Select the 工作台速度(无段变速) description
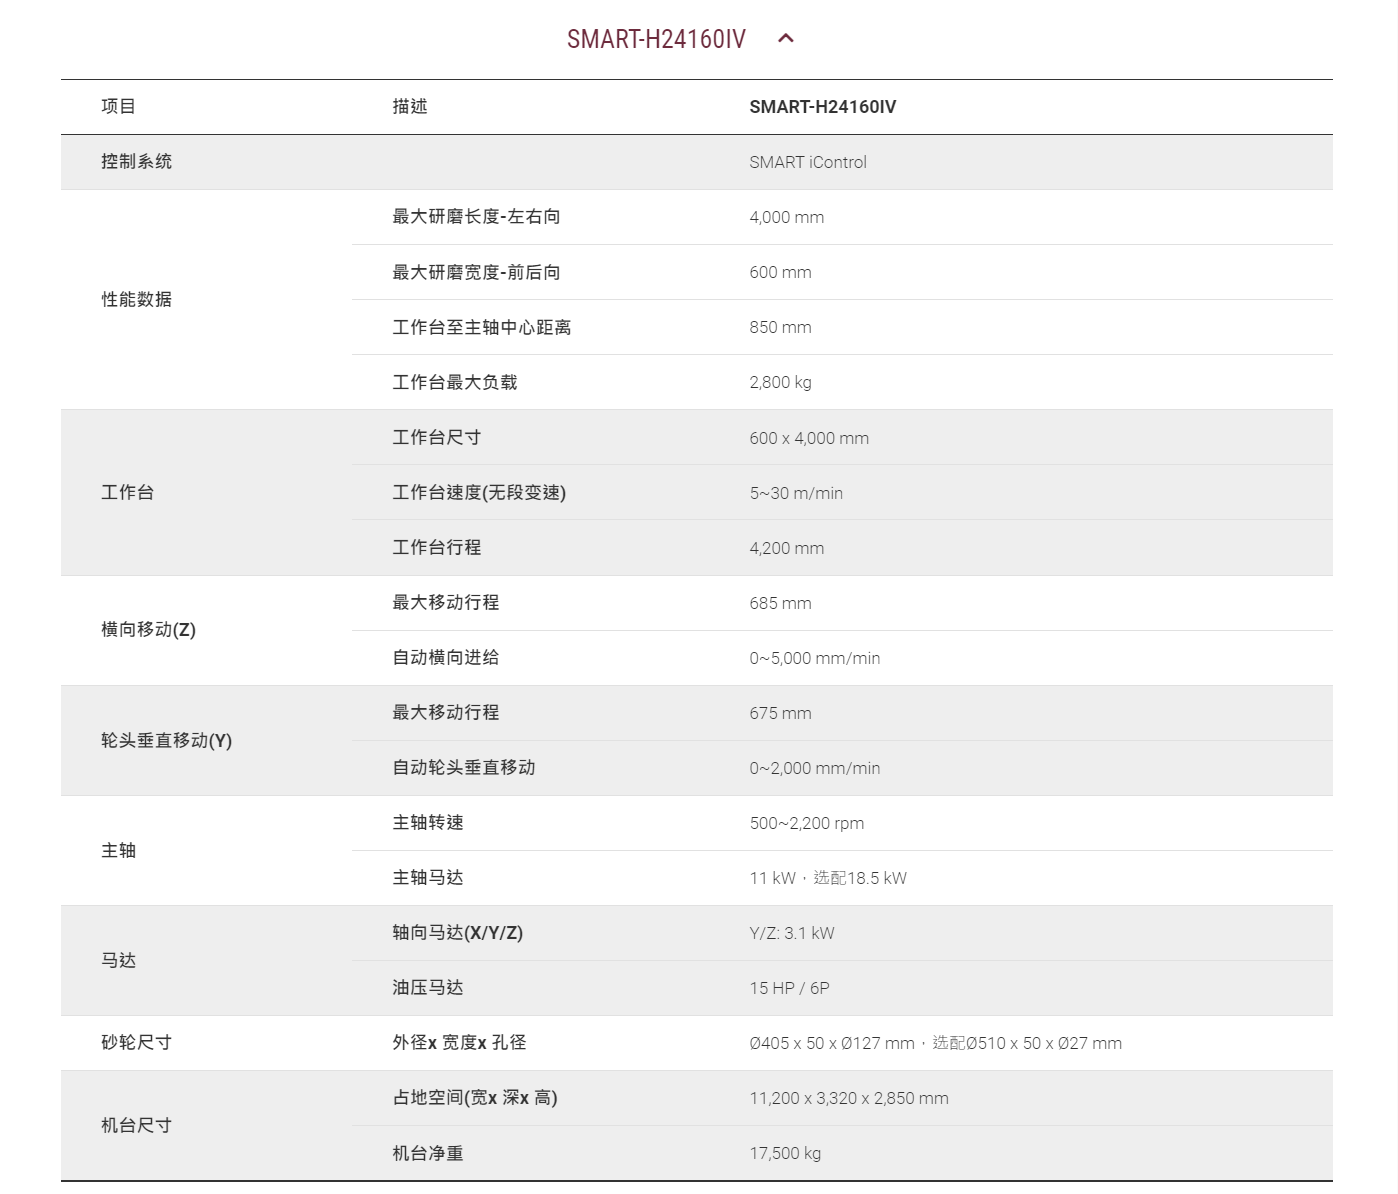This screenshot has width=1398, height=1194. point(479,492)
